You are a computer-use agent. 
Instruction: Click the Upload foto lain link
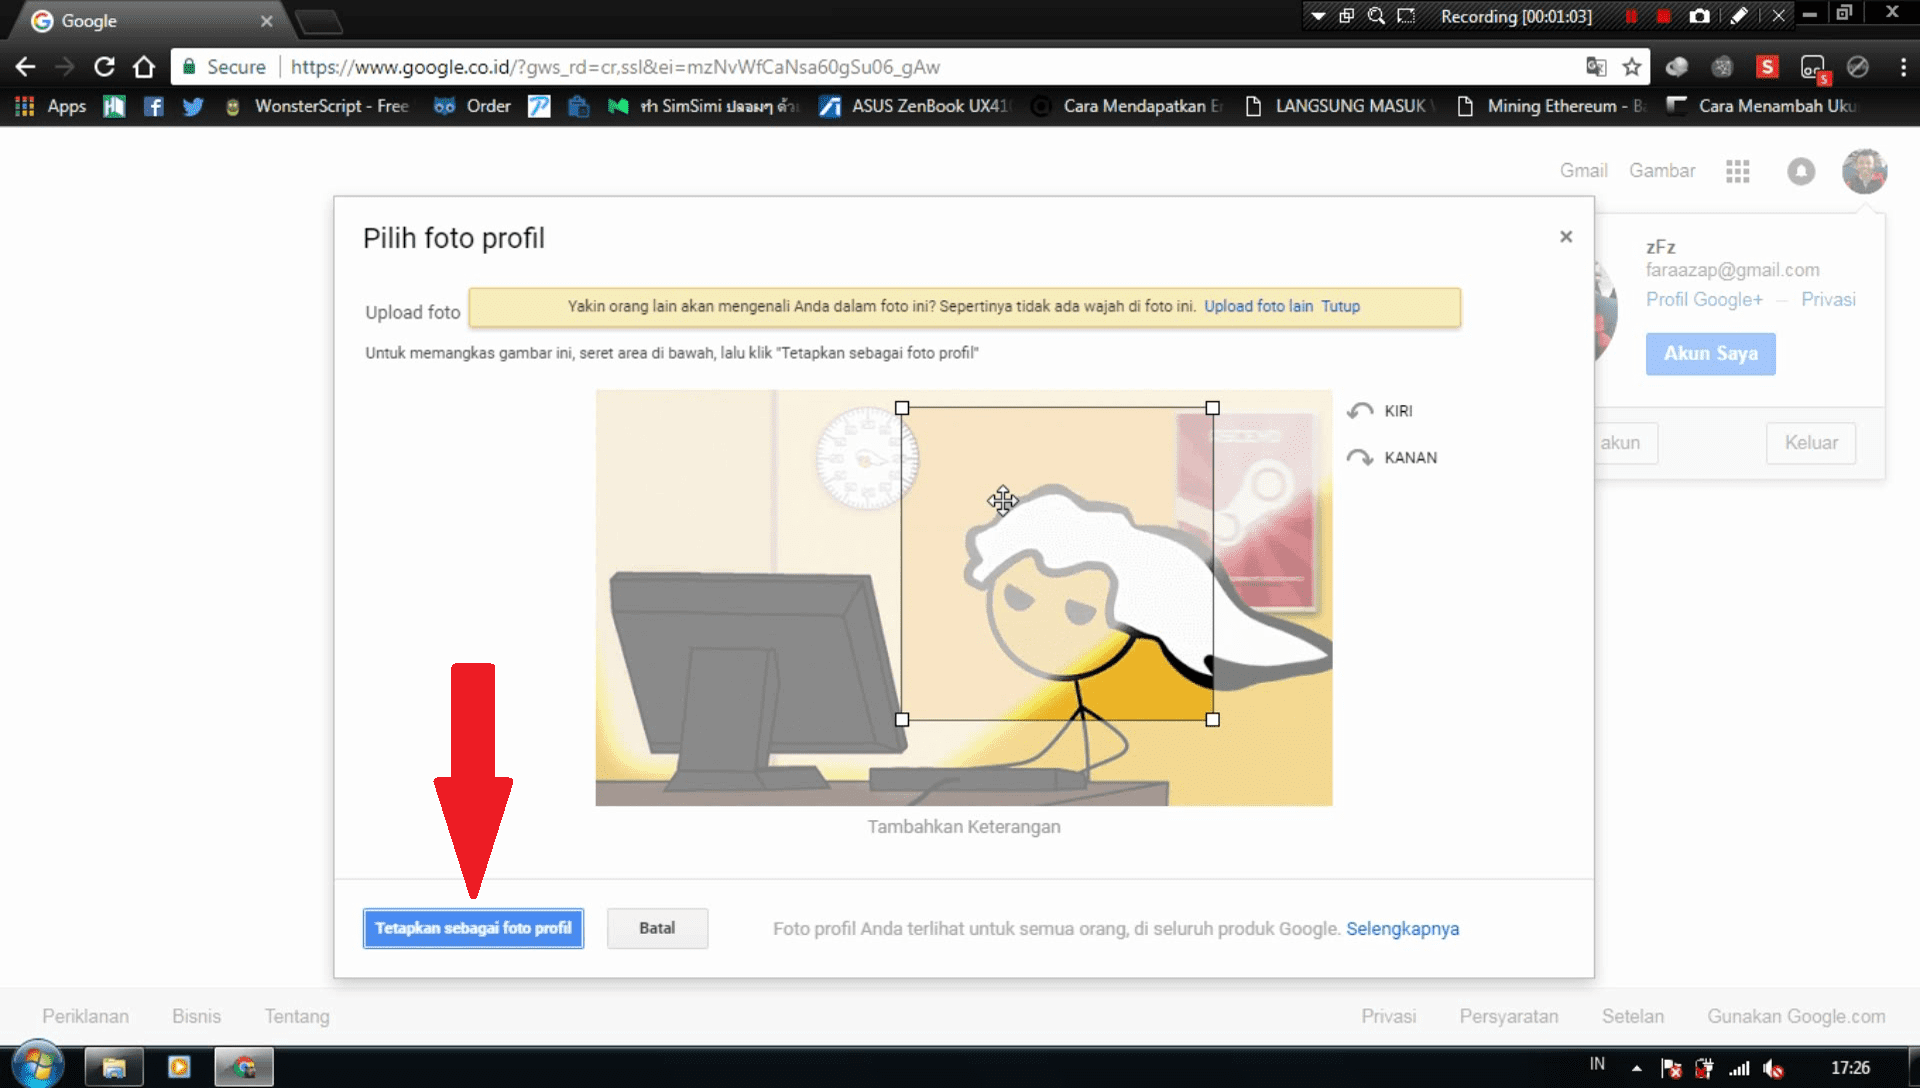coord(1257,306)
